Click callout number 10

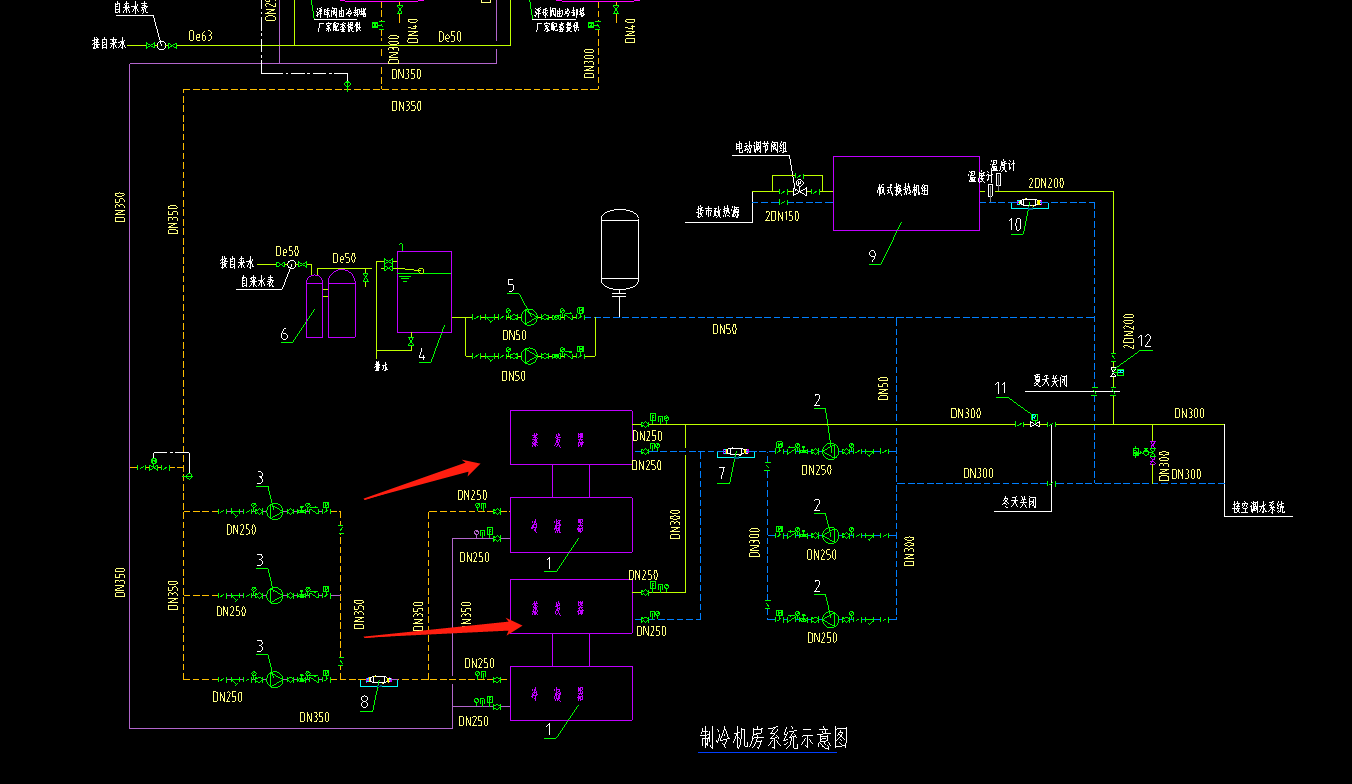pos(1015,225)
